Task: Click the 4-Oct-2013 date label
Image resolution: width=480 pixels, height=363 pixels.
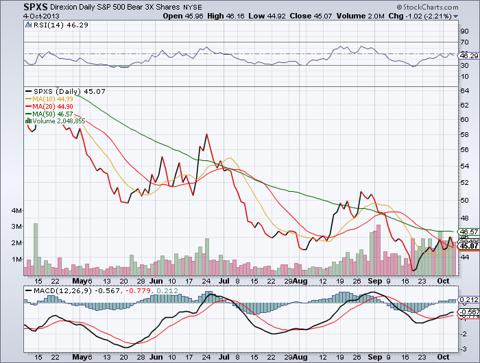Action: pos(41,16)
